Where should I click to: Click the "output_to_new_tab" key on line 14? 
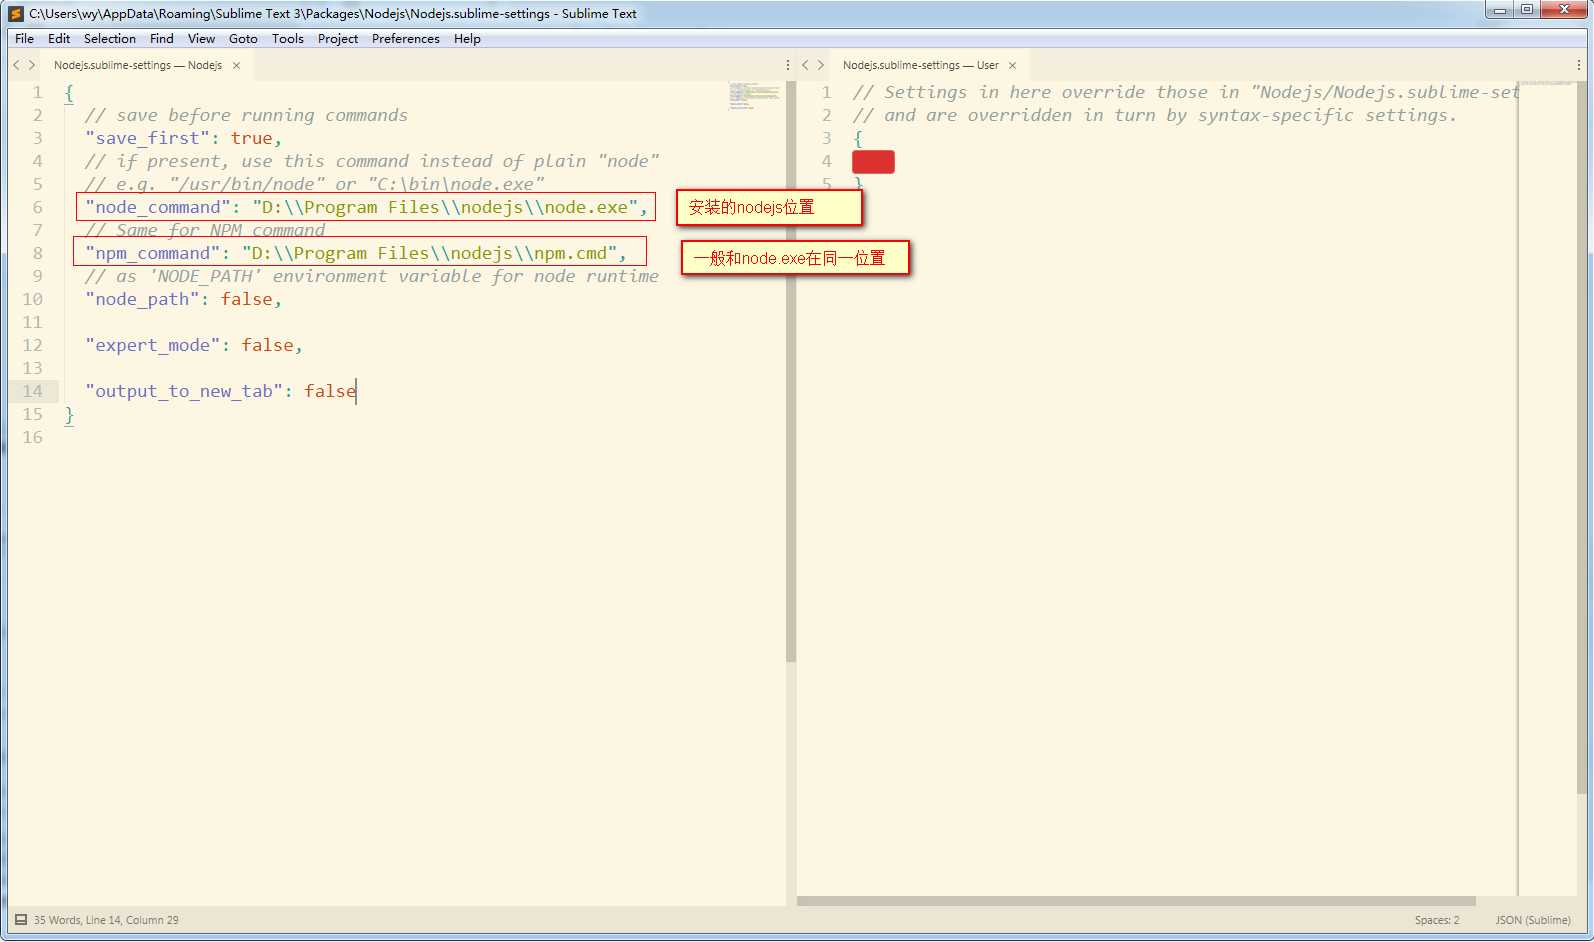[x=184, y=391]
